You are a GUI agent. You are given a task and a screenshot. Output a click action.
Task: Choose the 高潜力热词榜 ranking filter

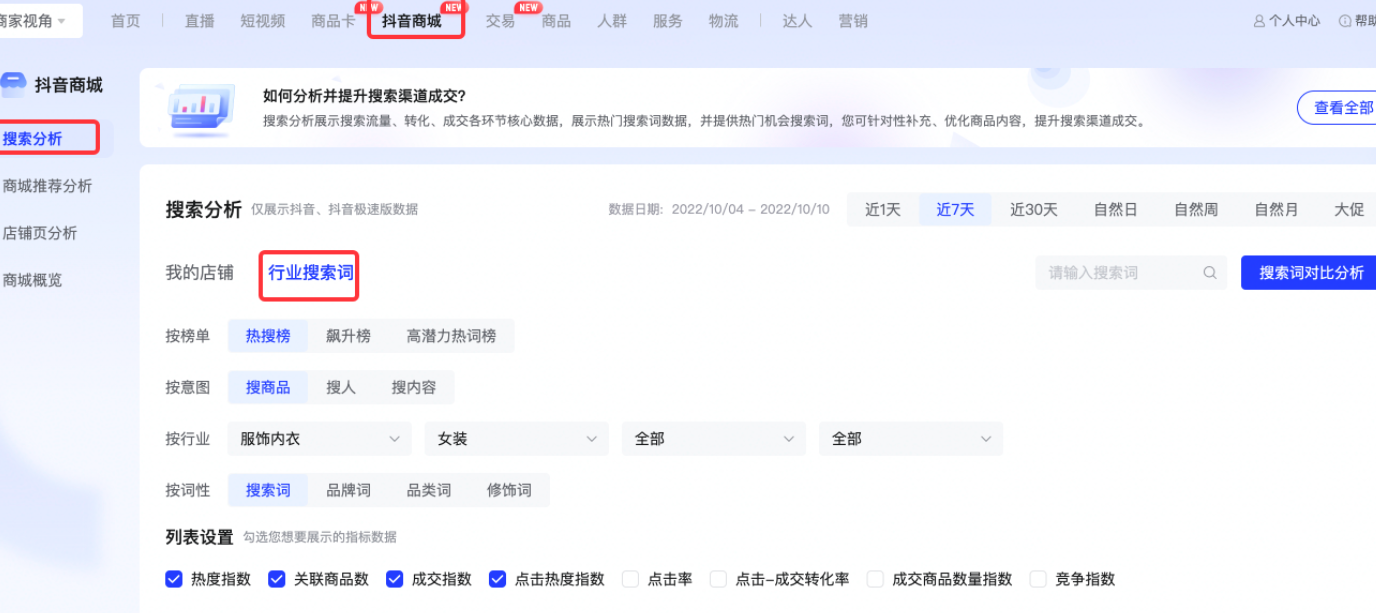[451, 336]
